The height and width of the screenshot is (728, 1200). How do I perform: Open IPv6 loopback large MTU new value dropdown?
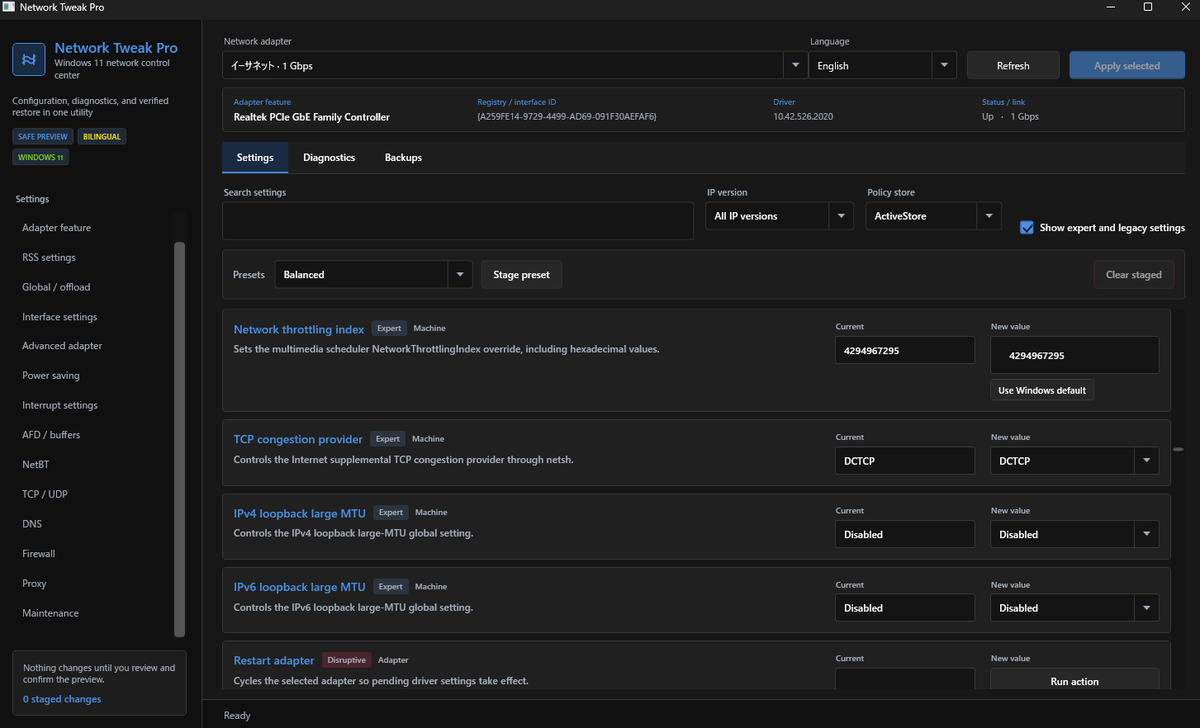1075,608
